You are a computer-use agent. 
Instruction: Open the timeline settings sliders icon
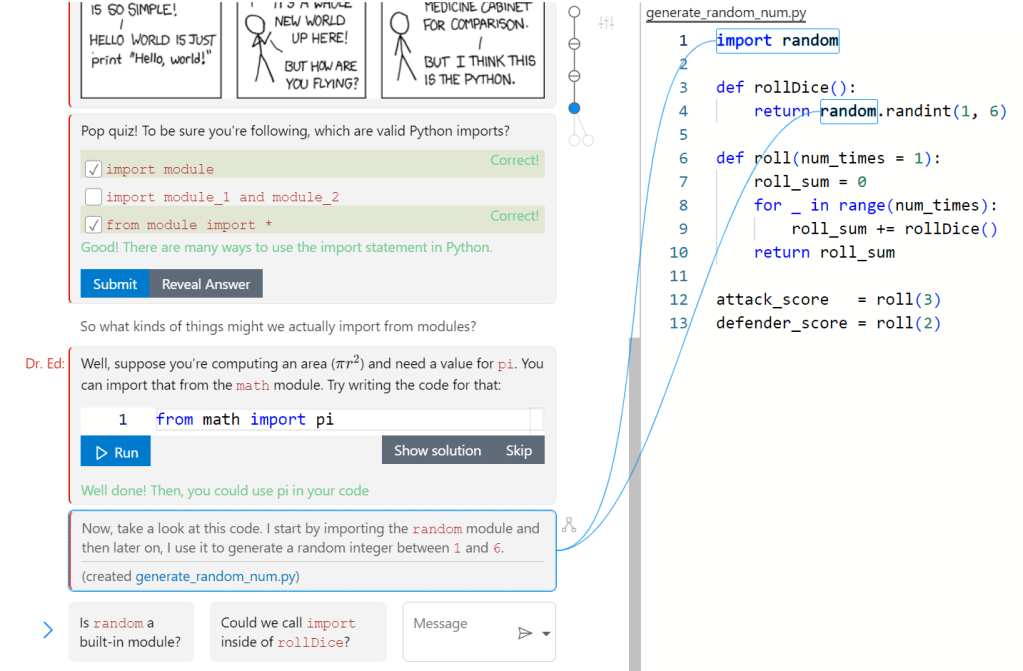(x=606, y=23)
